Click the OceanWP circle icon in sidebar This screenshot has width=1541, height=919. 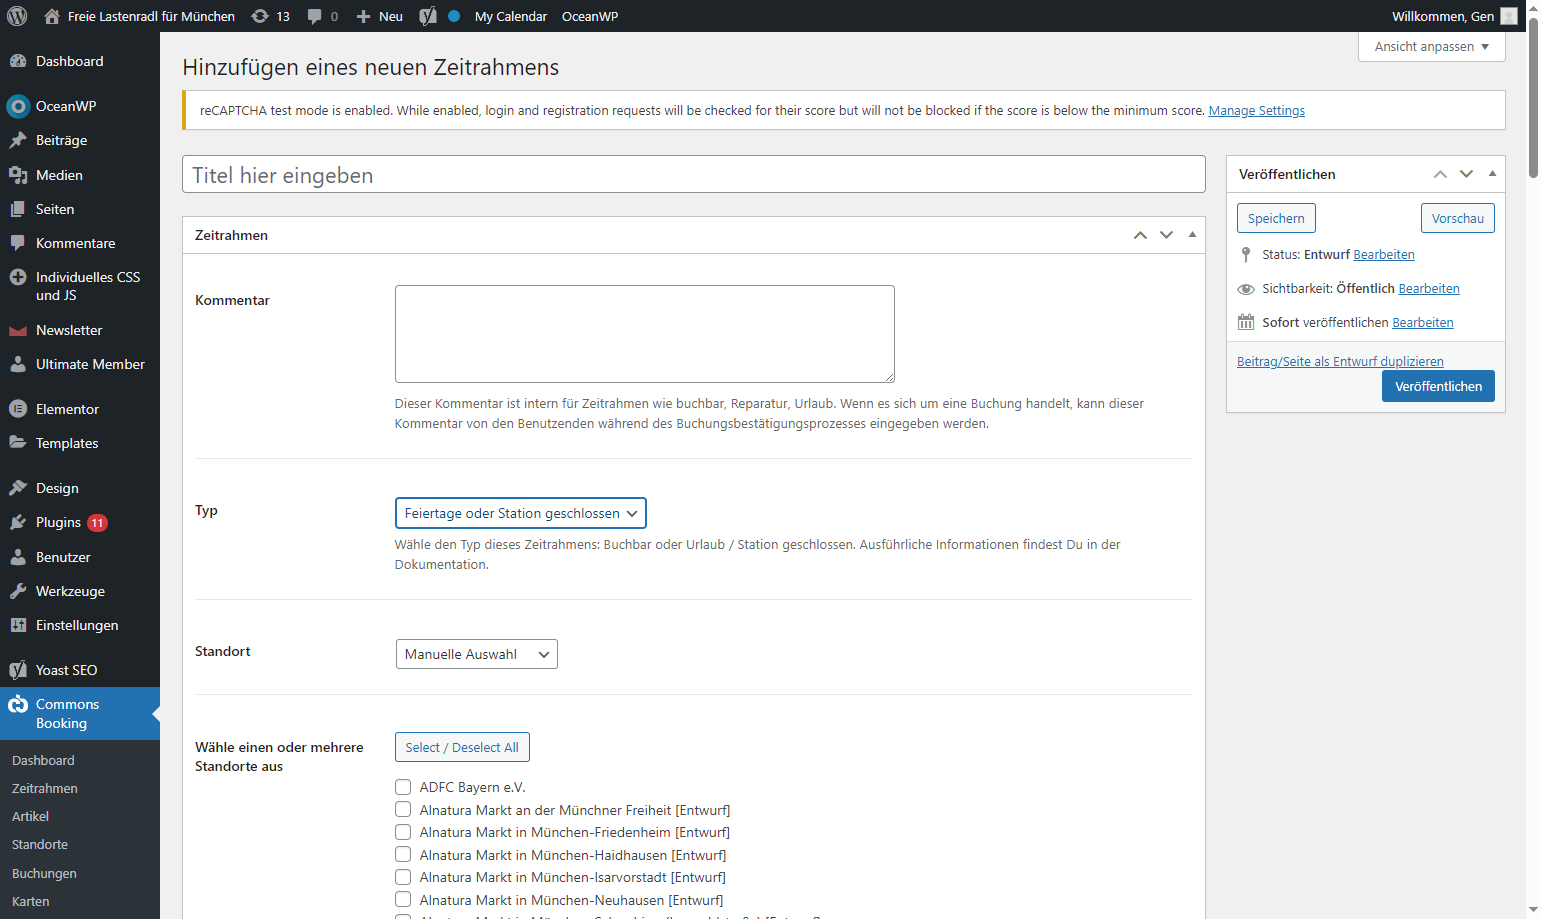18,106
